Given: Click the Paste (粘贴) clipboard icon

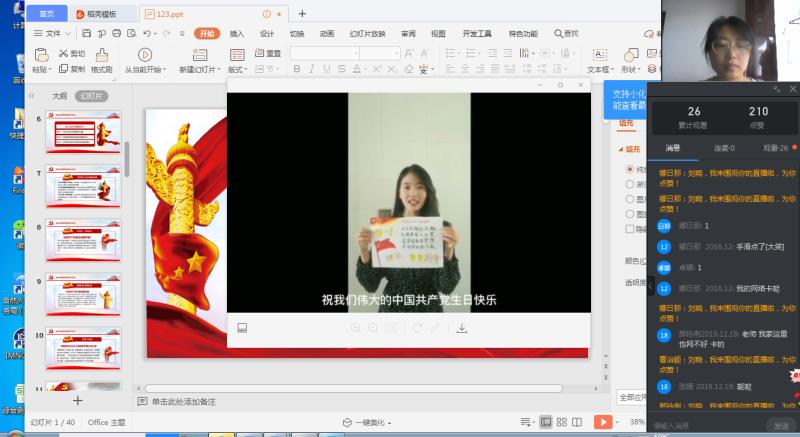Looking at the screenshot, I should (x=40, y=55).
